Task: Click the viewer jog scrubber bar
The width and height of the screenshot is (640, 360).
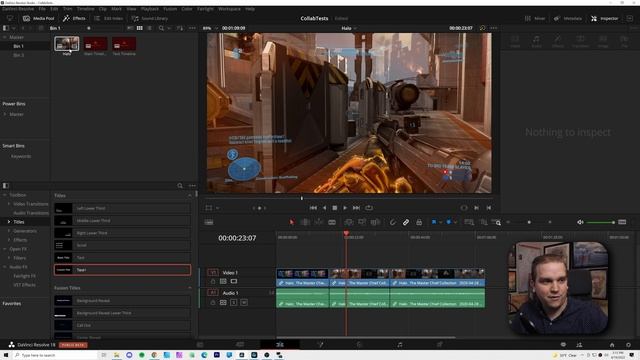Action: [x=349, y=198]
